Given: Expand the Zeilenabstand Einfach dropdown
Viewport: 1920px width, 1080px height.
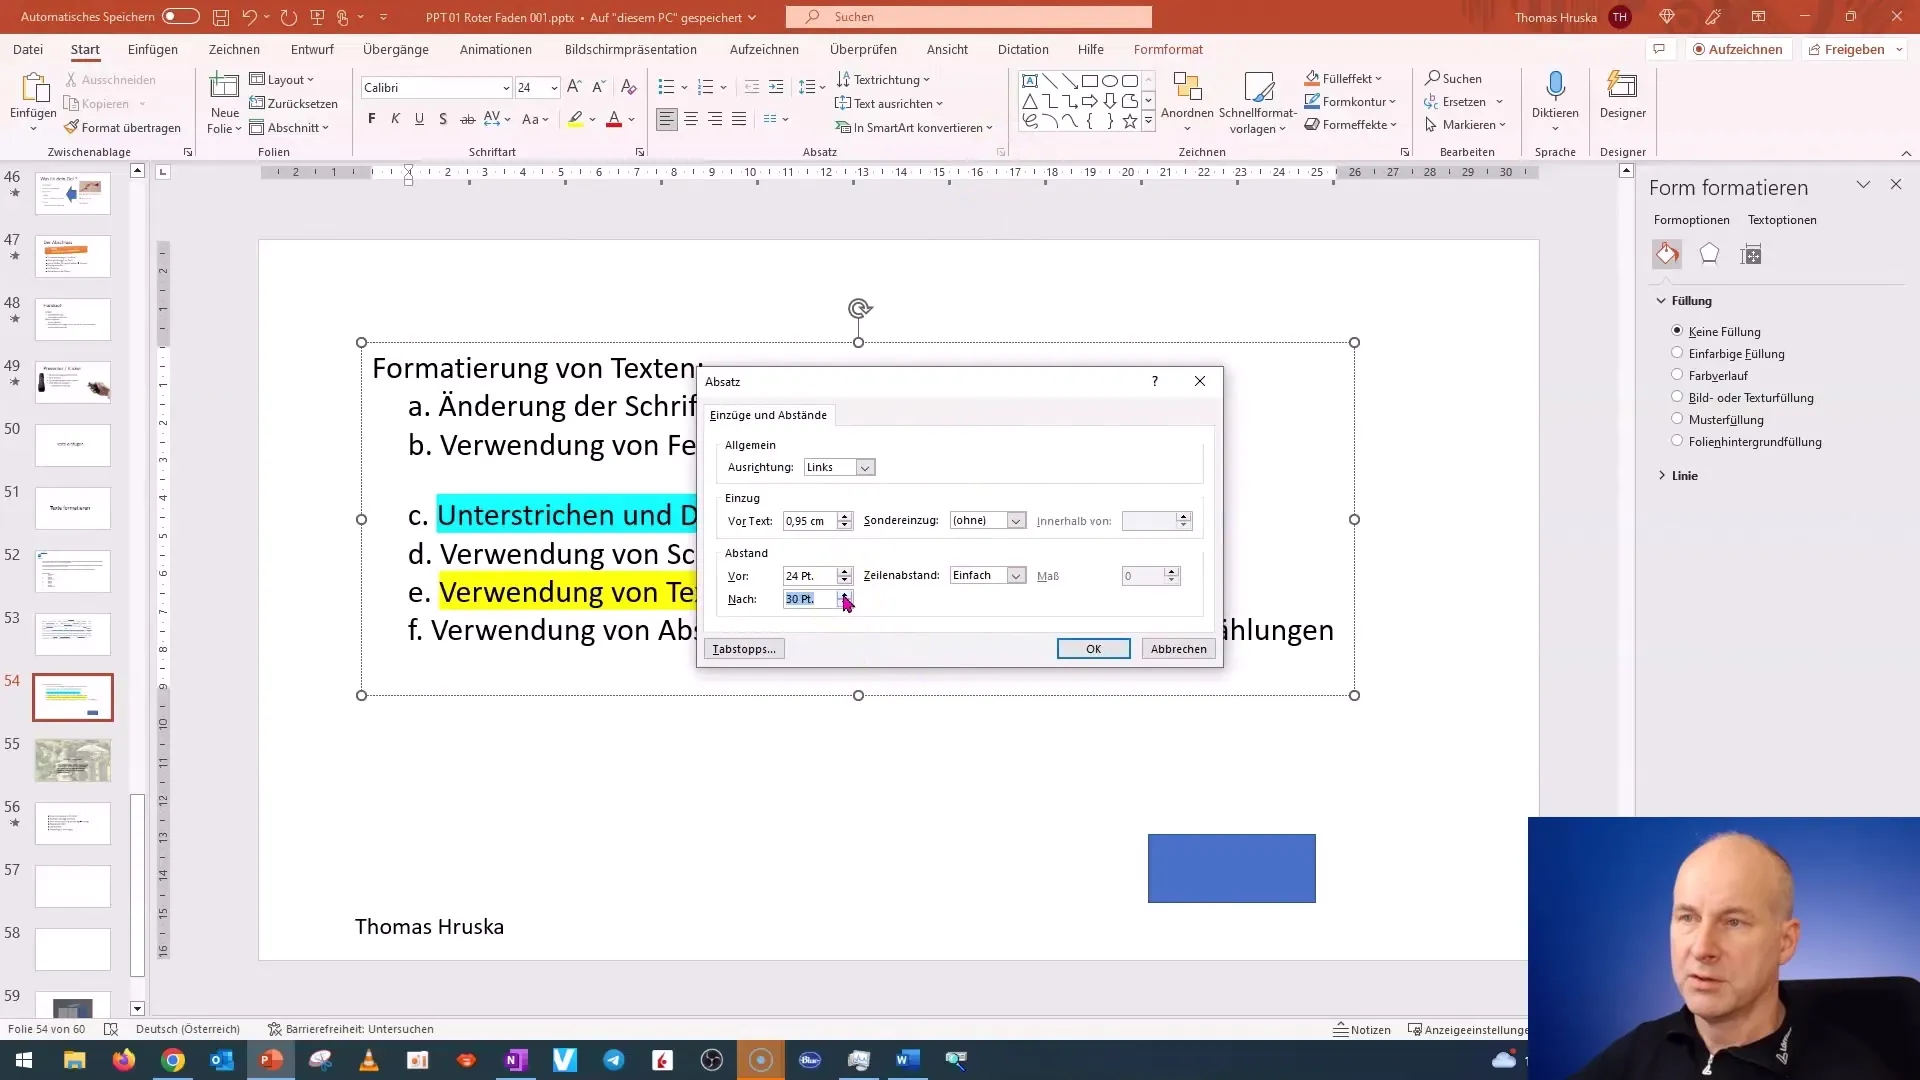Looking at the screenshot, I should (x=1015, y=575).
